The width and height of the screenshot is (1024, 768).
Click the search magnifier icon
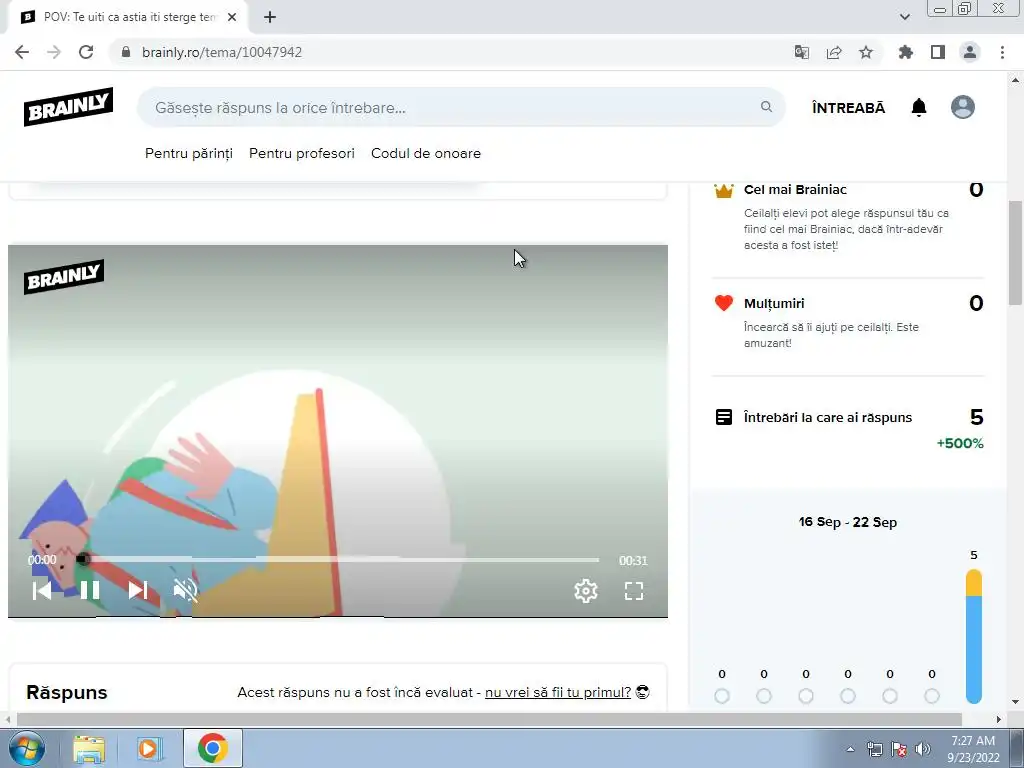pos(766,106)
